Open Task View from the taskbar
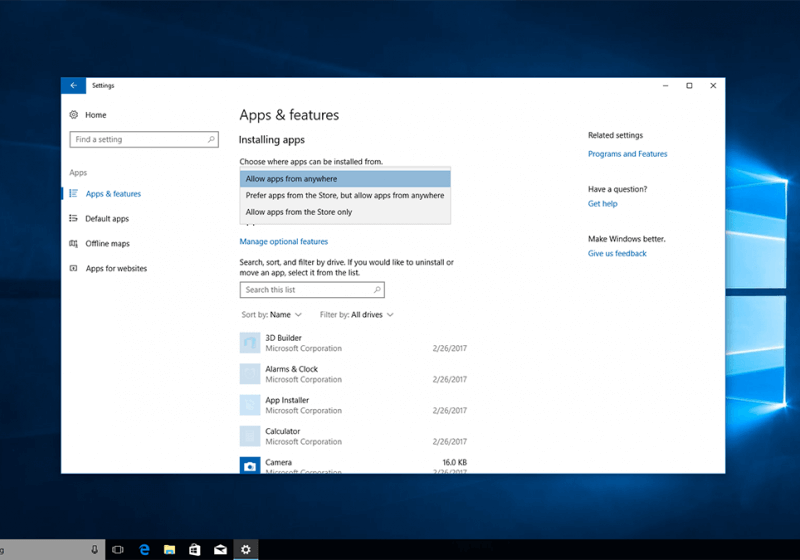The height and width of the screenshot is (560, 800). tap(118, 550)
